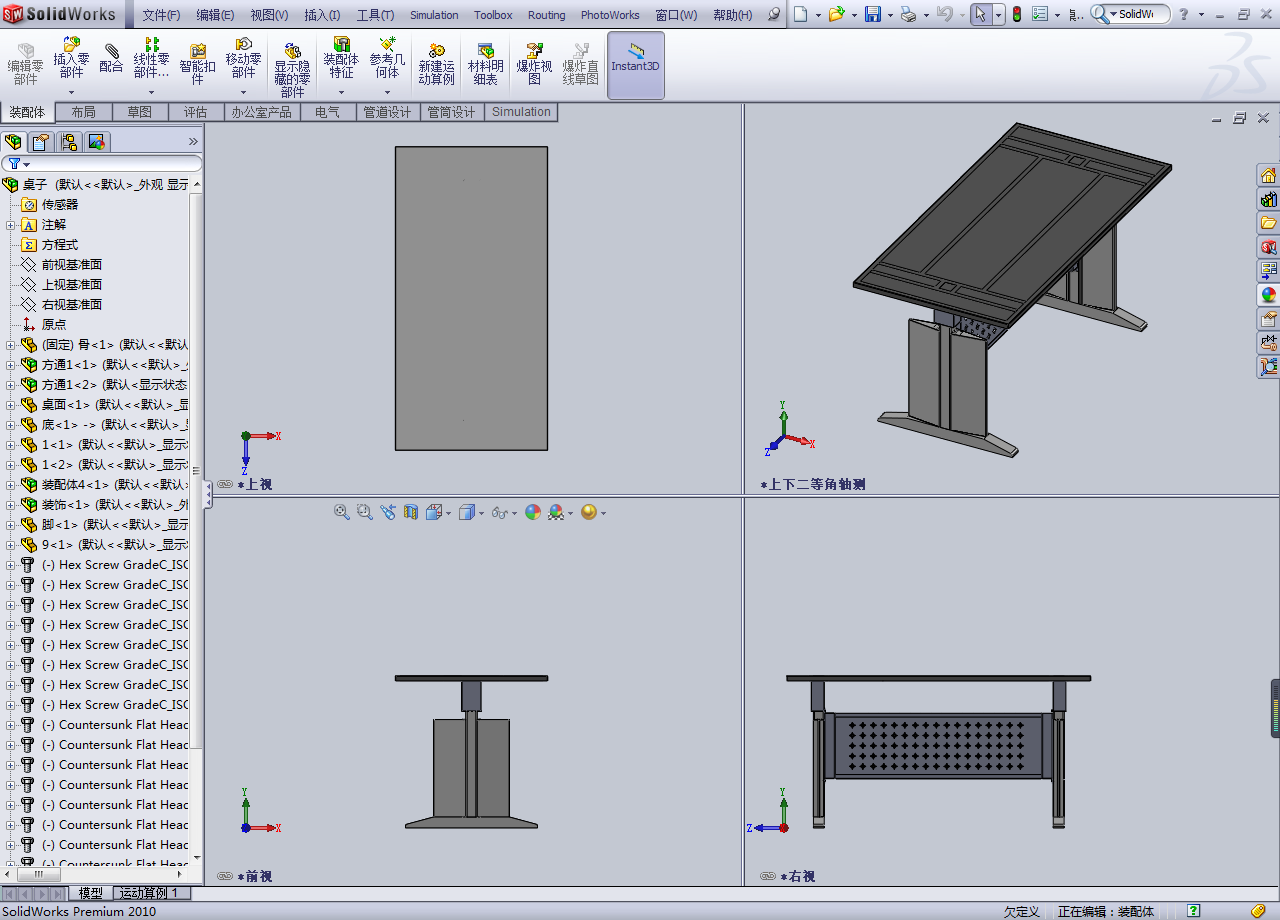Toggle the Instant3D button
1280x920 pixels.
tap(636, 65)
